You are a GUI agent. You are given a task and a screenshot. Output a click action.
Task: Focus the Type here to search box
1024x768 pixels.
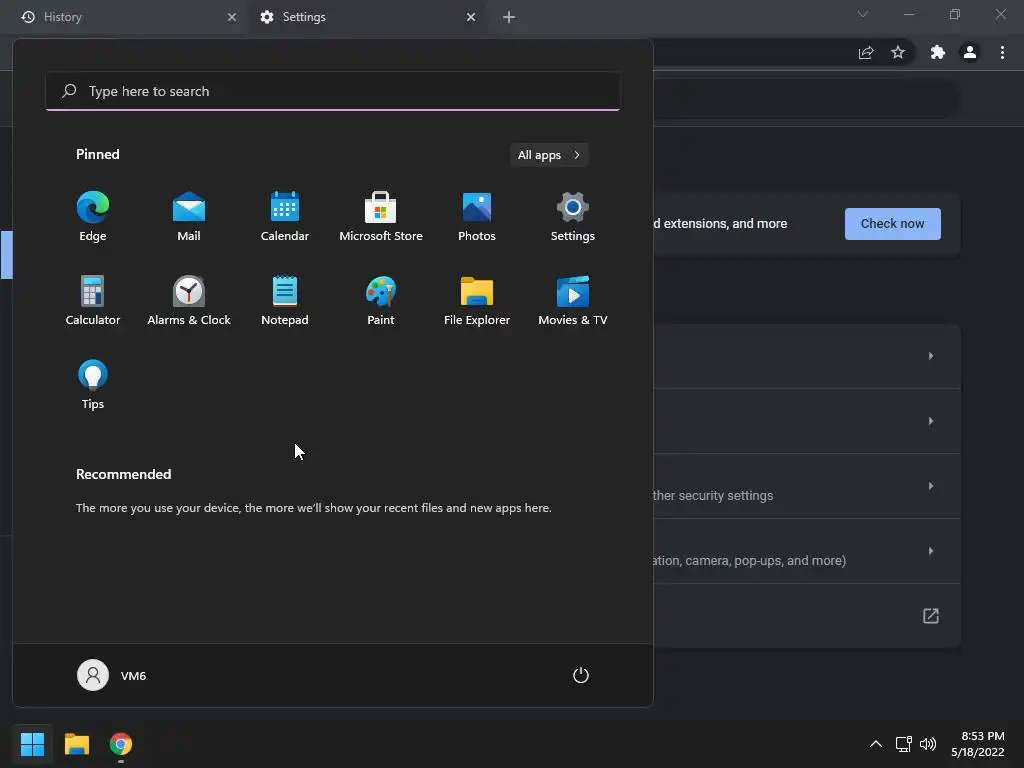click(333, 91)
